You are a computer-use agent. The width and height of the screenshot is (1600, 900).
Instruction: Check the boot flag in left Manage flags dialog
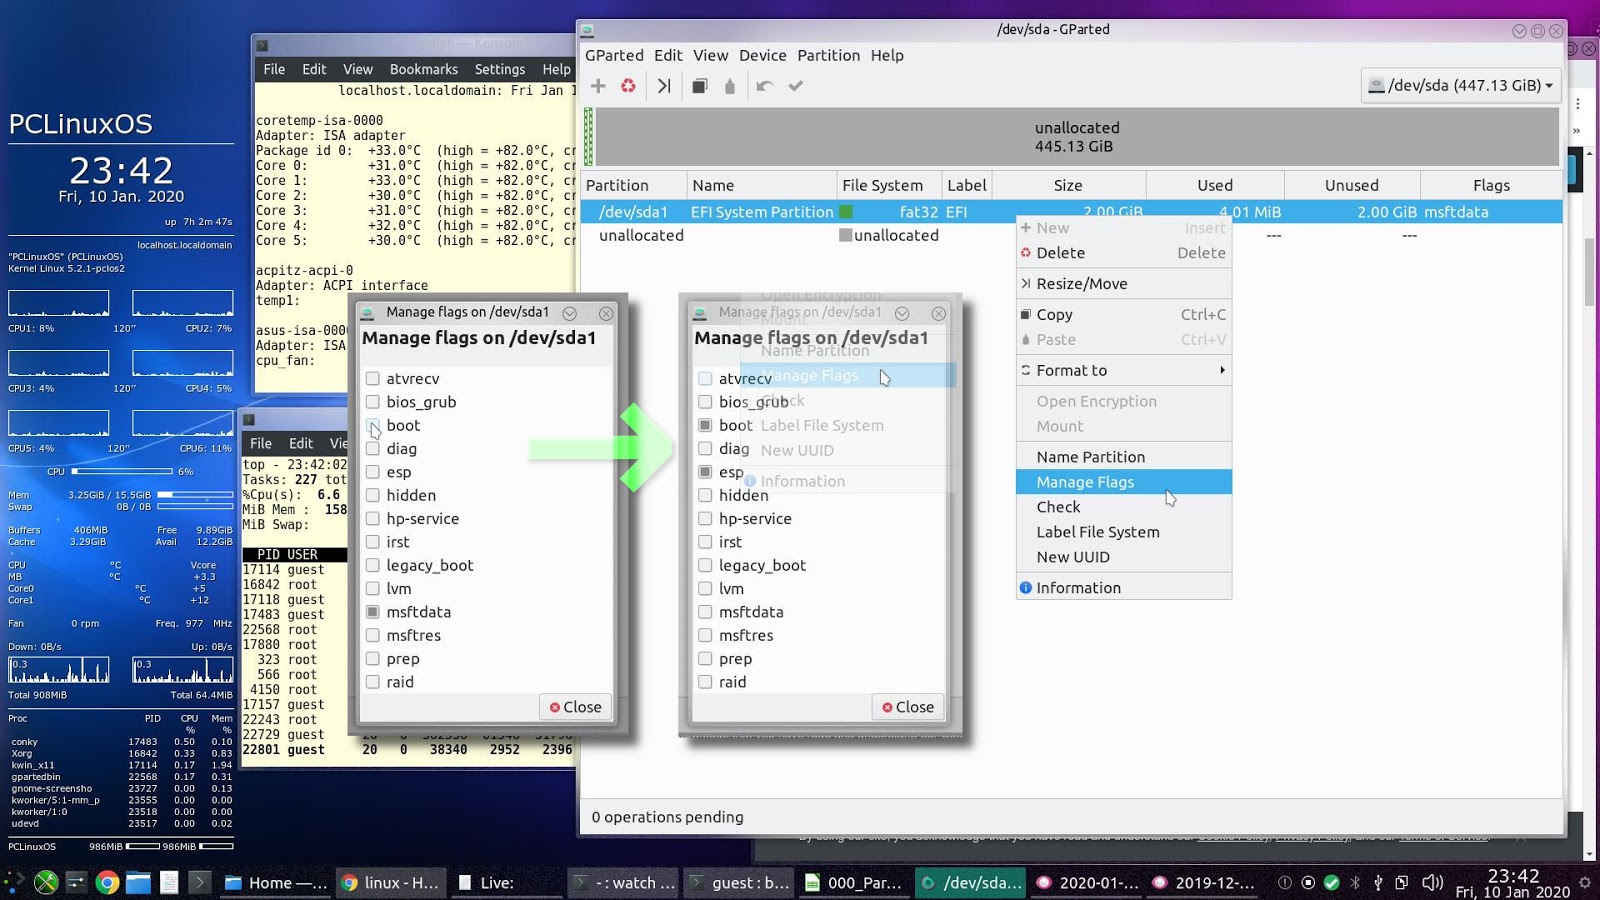pyautogui.click(x=373, y=425)
